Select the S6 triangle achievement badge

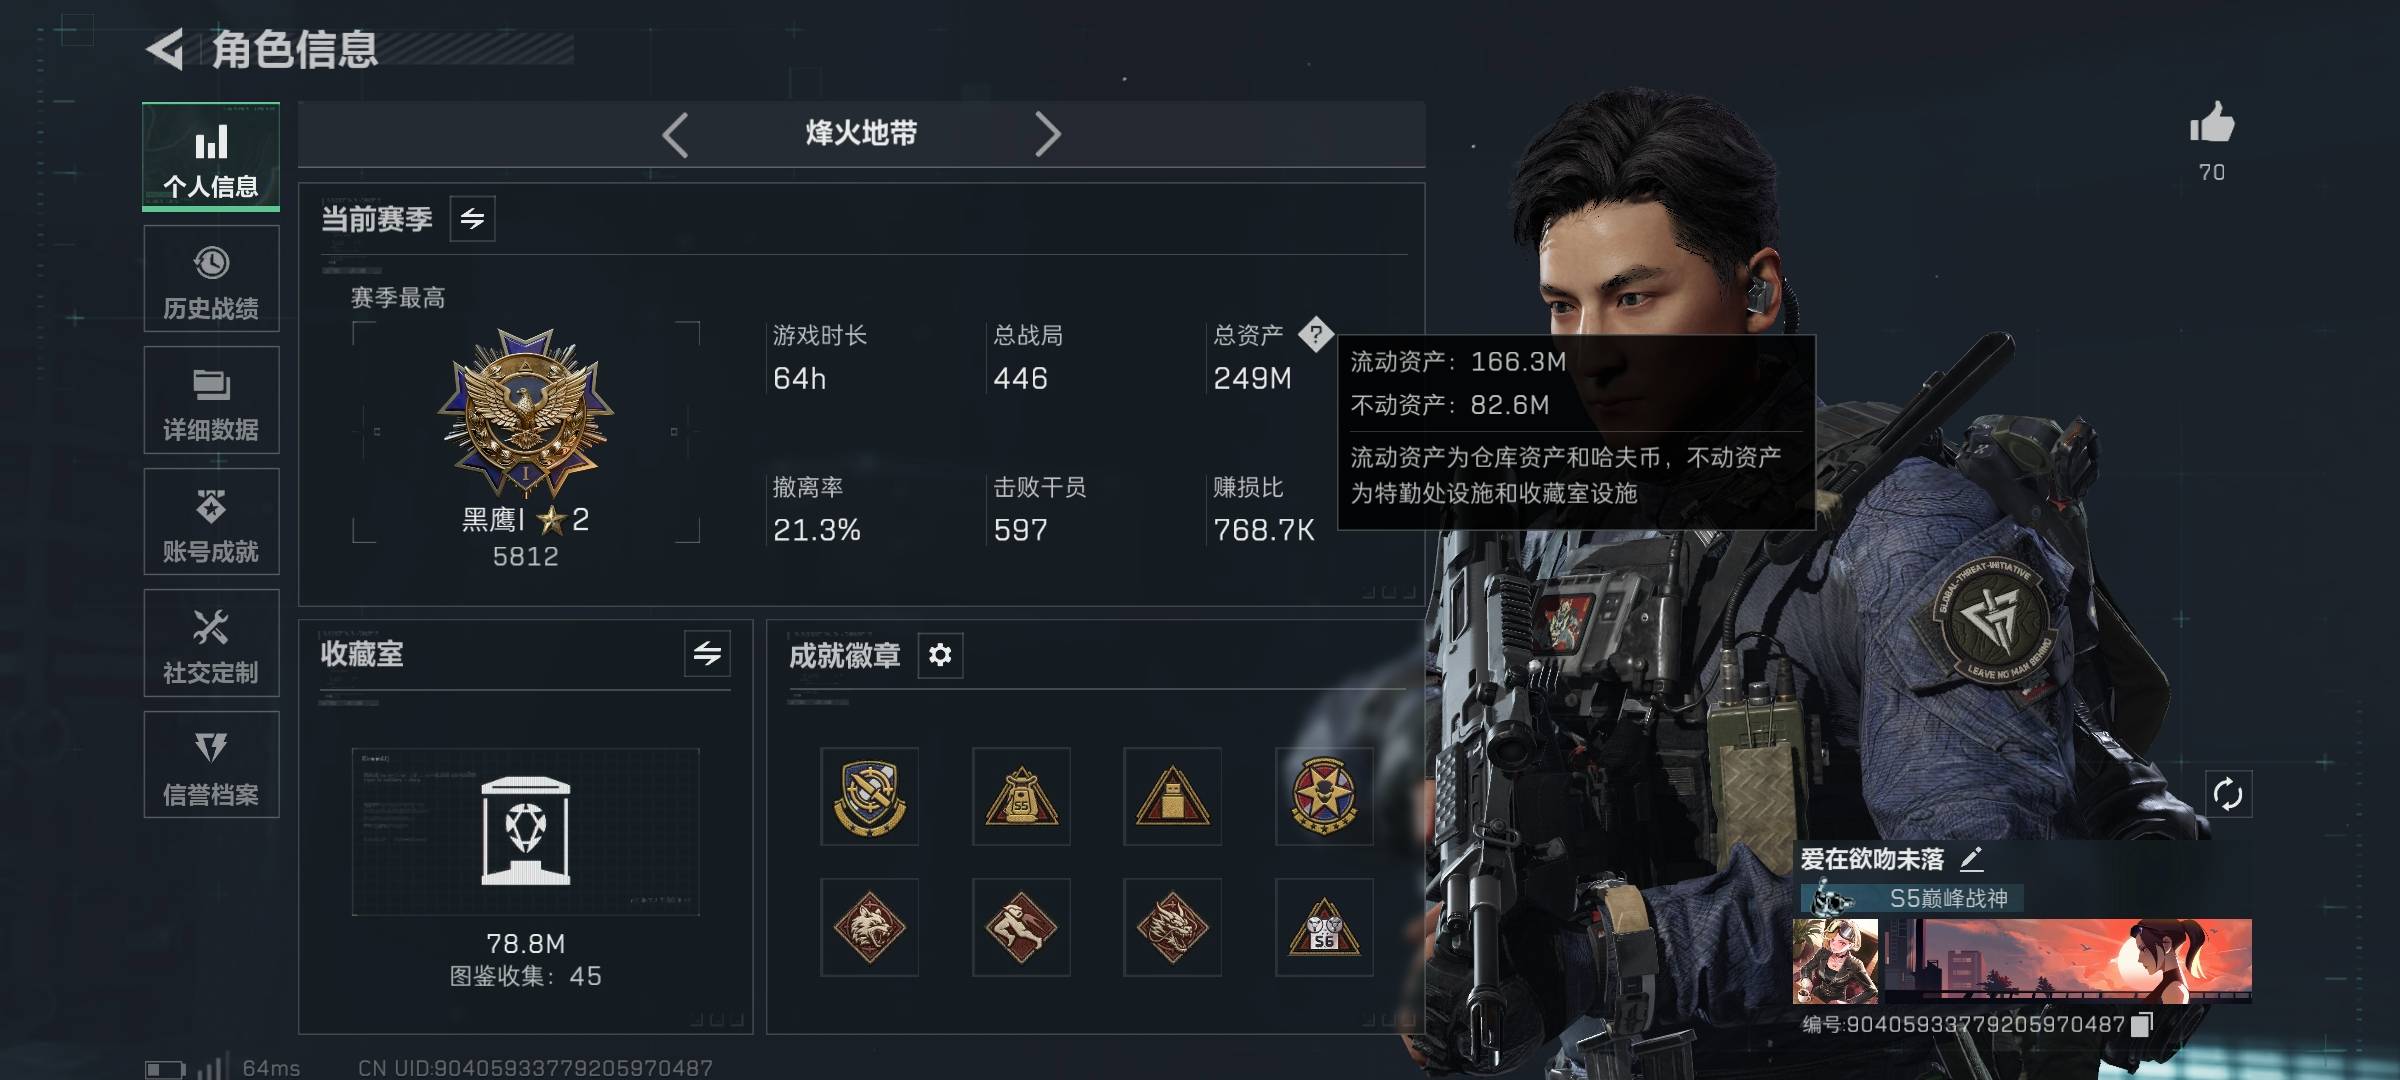[1324, 928]
